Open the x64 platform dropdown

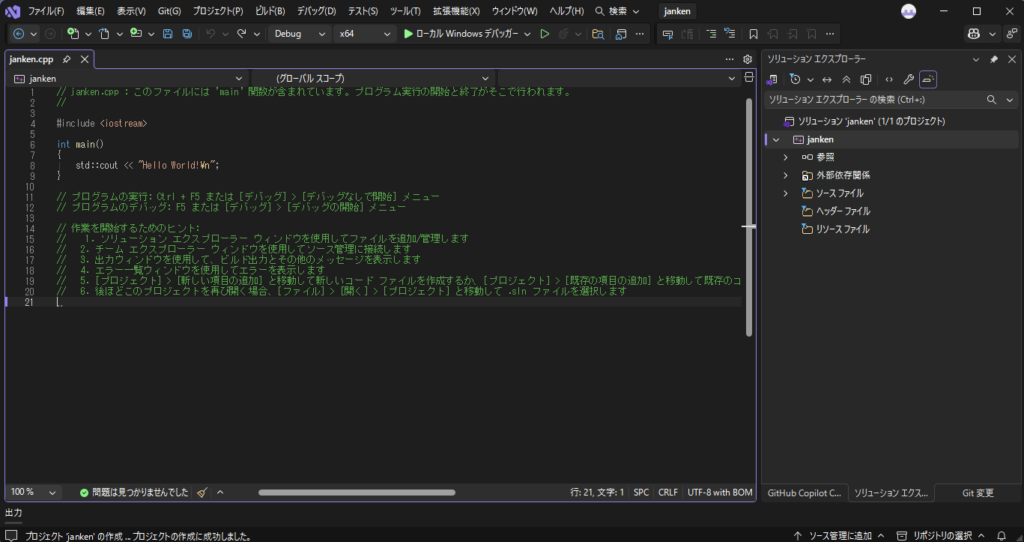pyautogui.click(x=365, y=34)
